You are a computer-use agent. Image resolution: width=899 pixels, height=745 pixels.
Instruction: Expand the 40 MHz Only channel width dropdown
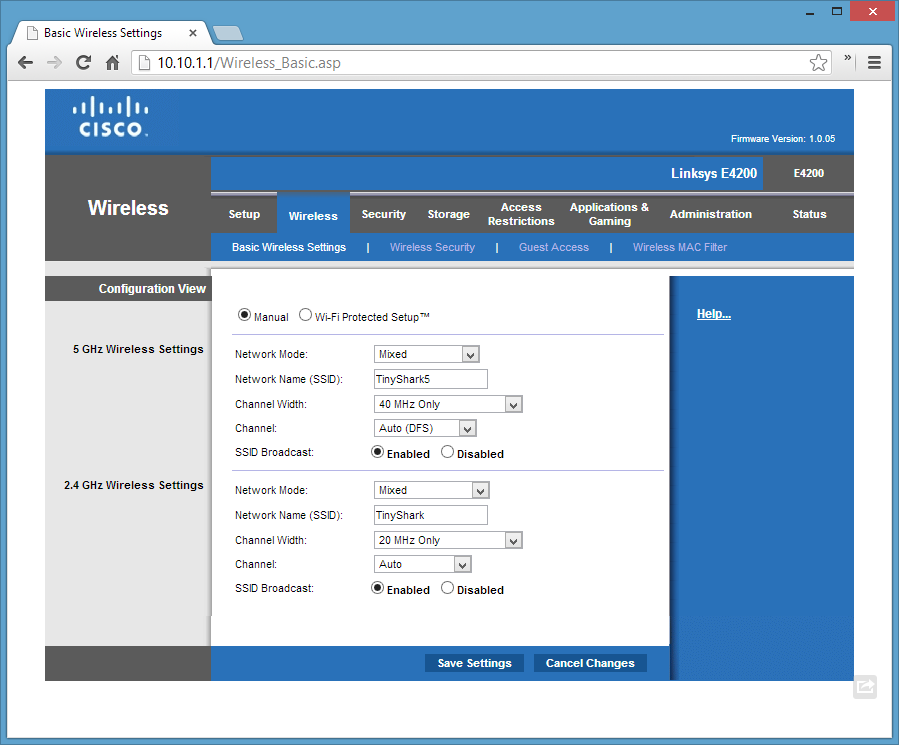448,404
